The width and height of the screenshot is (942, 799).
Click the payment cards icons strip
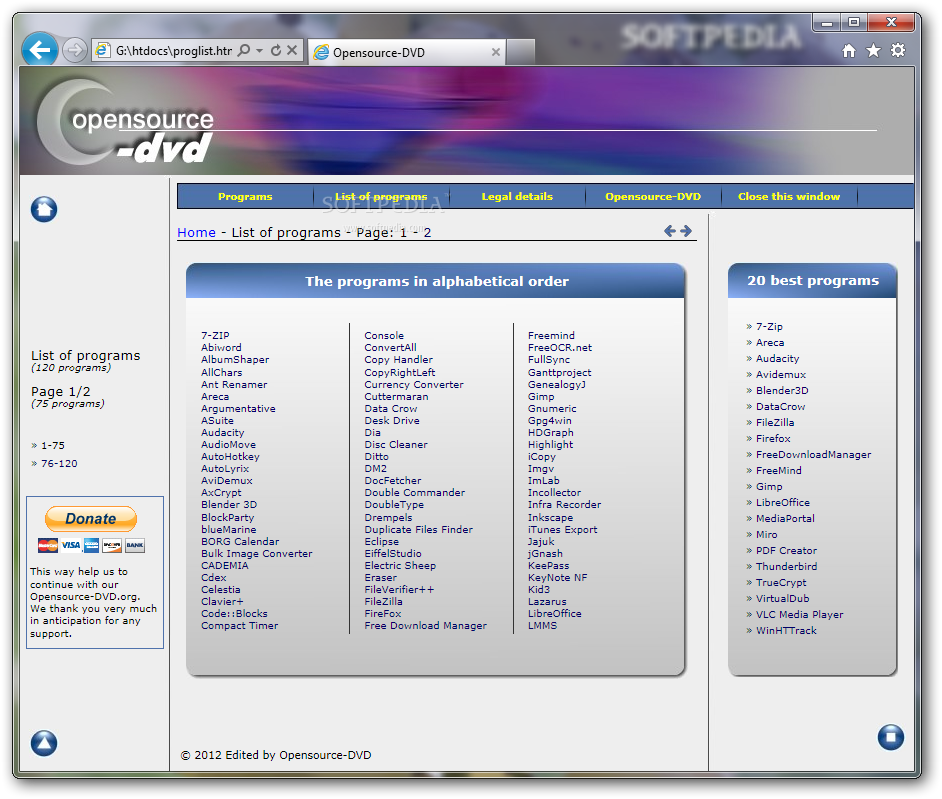click(91, 545)
